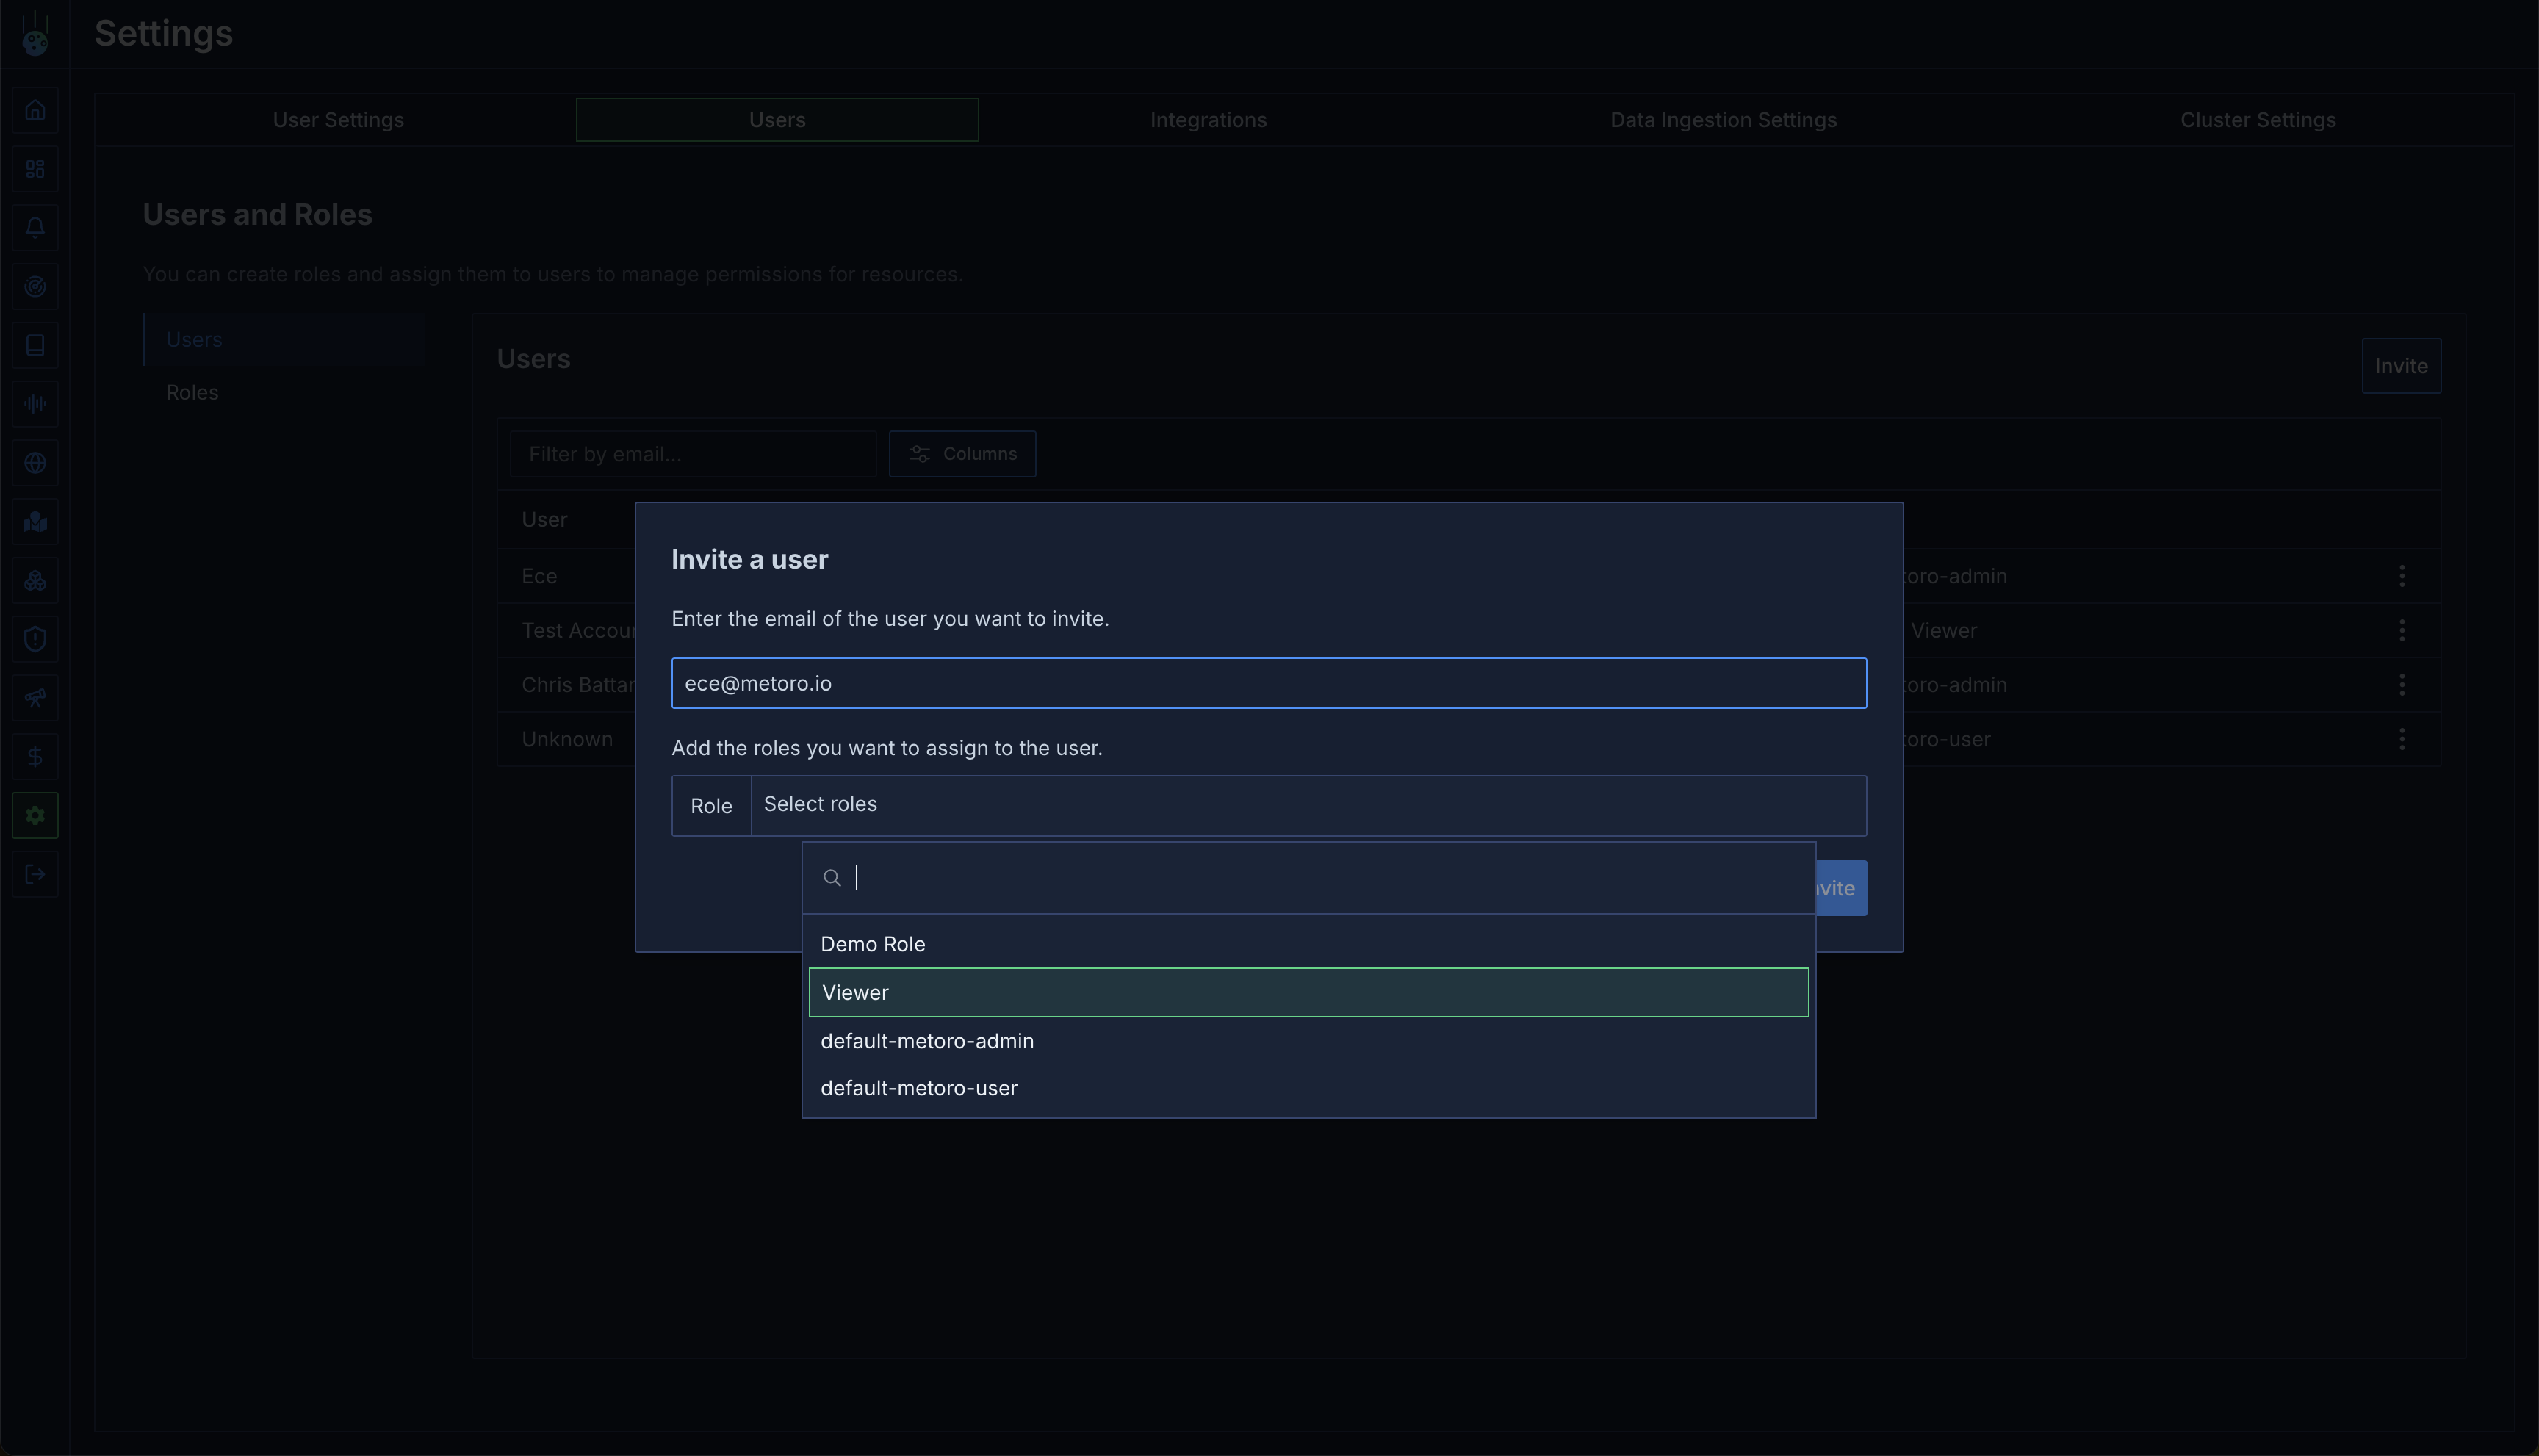Click the search icon in roles dropdown
Viewport: 2539px width, 1456px height.
point(831,878)
